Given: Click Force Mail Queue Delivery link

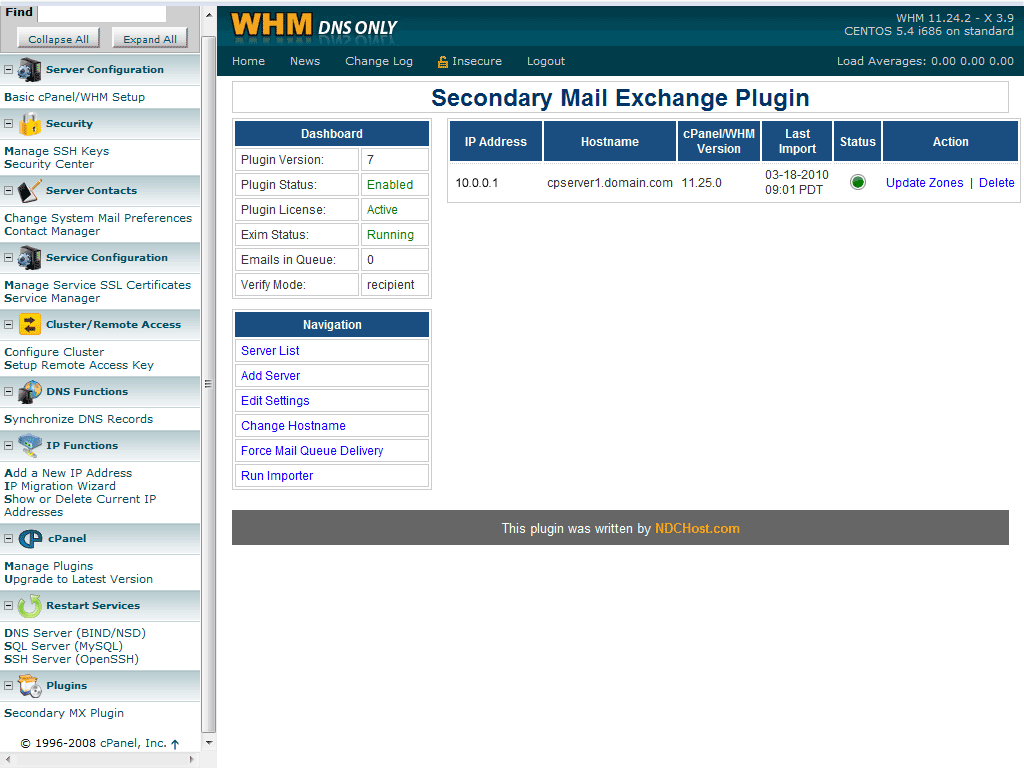Looking at the screenshot, I should pyautogui.click(x=312, y=451).
